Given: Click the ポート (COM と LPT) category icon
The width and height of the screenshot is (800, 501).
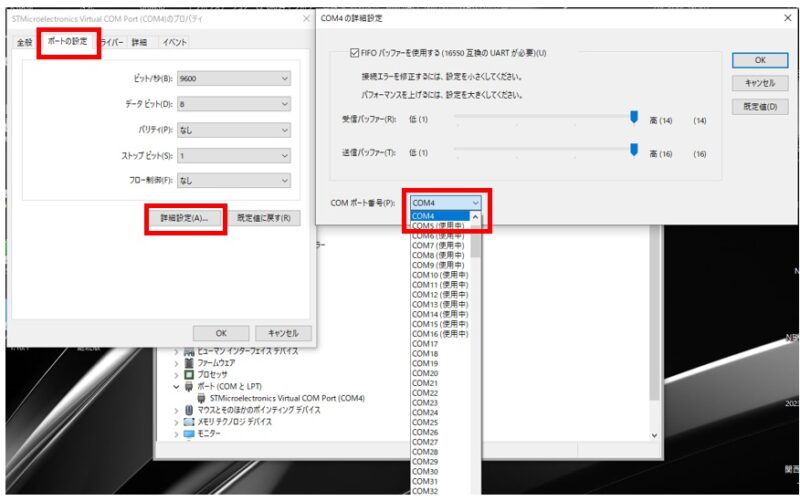Looking at the screenshot, I should (x=189, y=386).
